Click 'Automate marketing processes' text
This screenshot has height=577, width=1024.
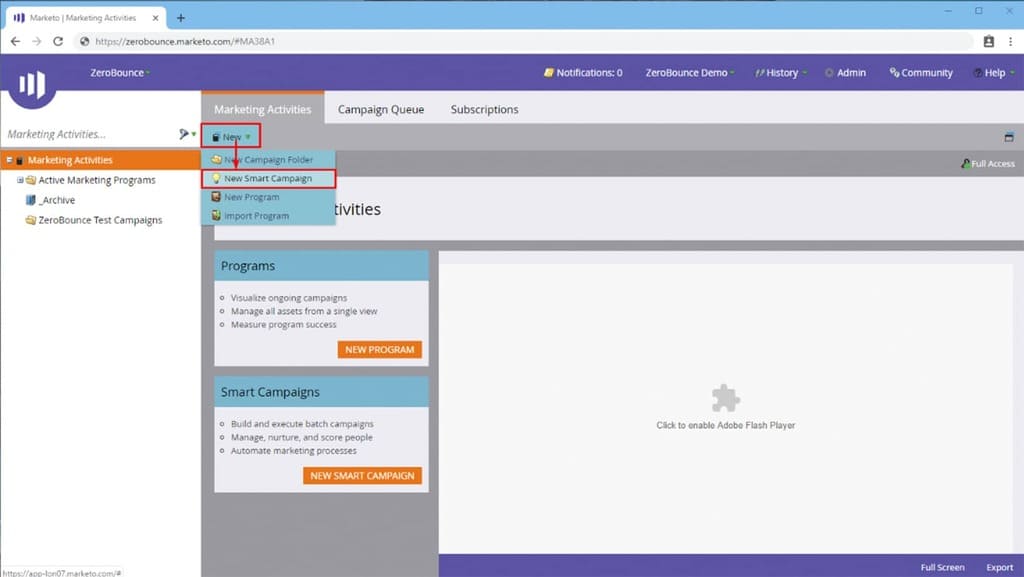293,450
